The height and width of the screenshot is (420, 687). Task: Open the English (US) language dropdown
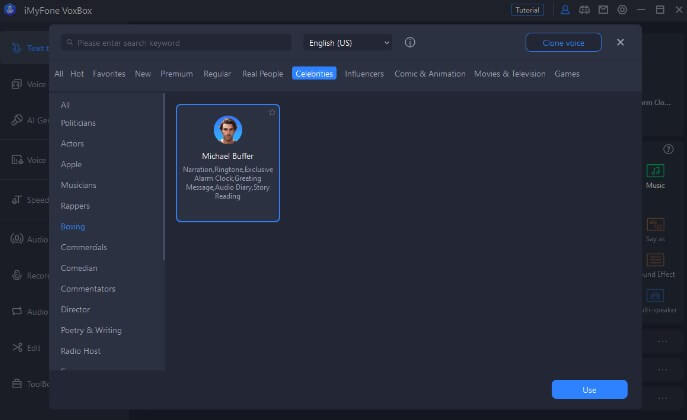[x=348, y=43]
